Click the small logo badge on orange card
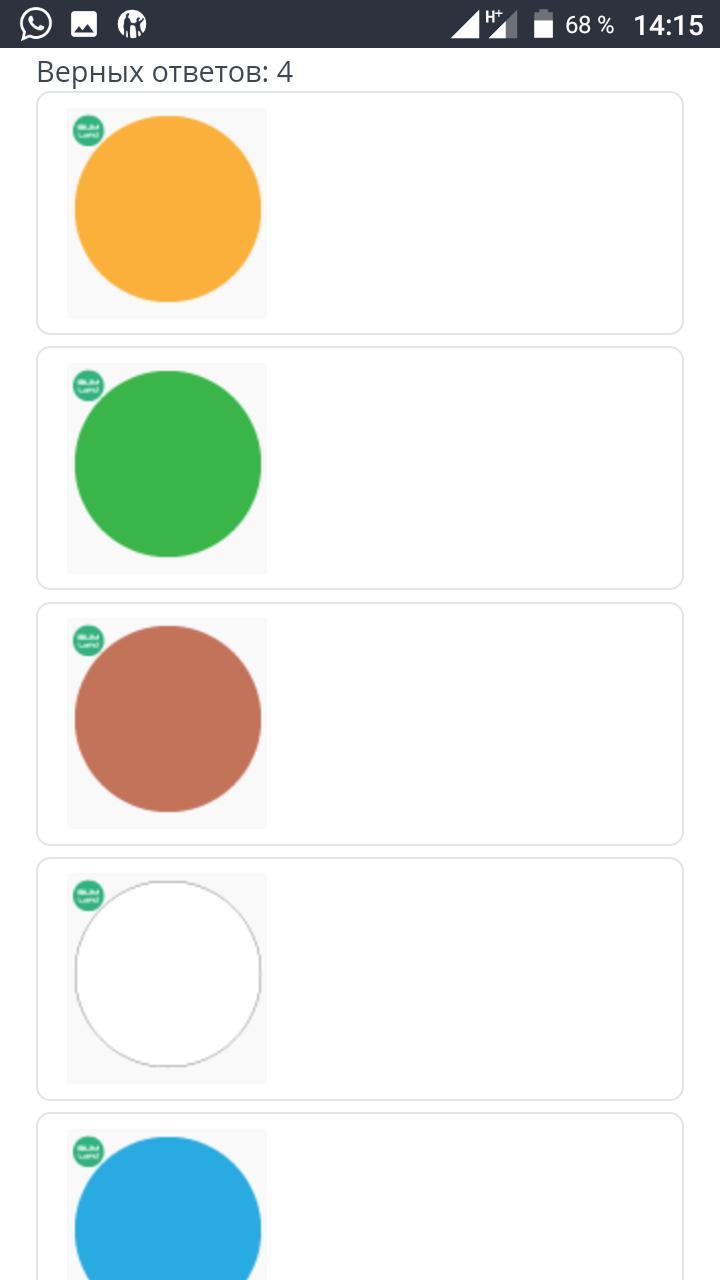 [x=88, y=131]
